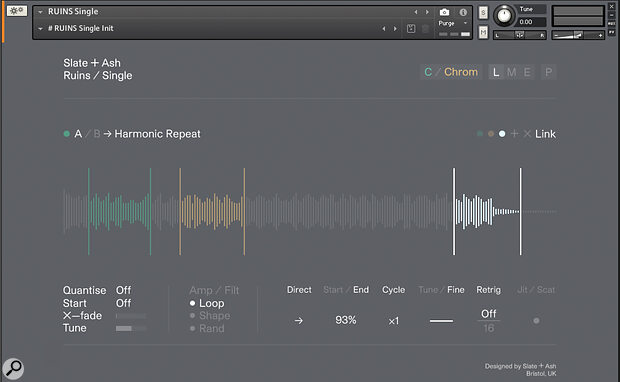Image resolution: width=620 pixels, height=382 pixels.
Task: Change the Cycle x1 value
Action: (393, 321)
